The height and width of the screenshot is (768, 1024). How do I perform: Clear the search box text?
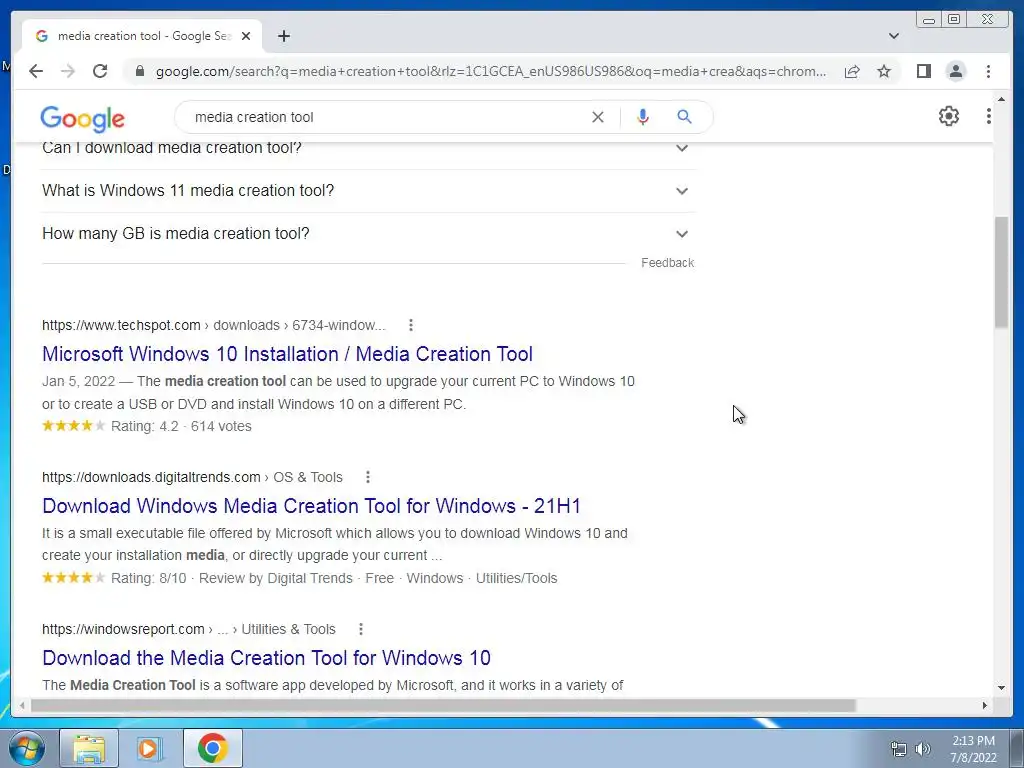click(x=598, y=117)
